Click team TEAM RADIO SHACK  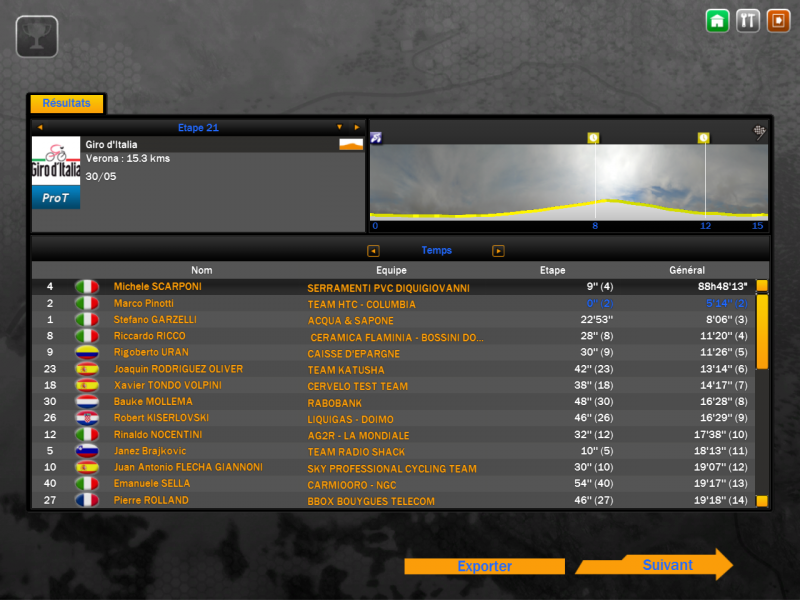pos(356,452)
